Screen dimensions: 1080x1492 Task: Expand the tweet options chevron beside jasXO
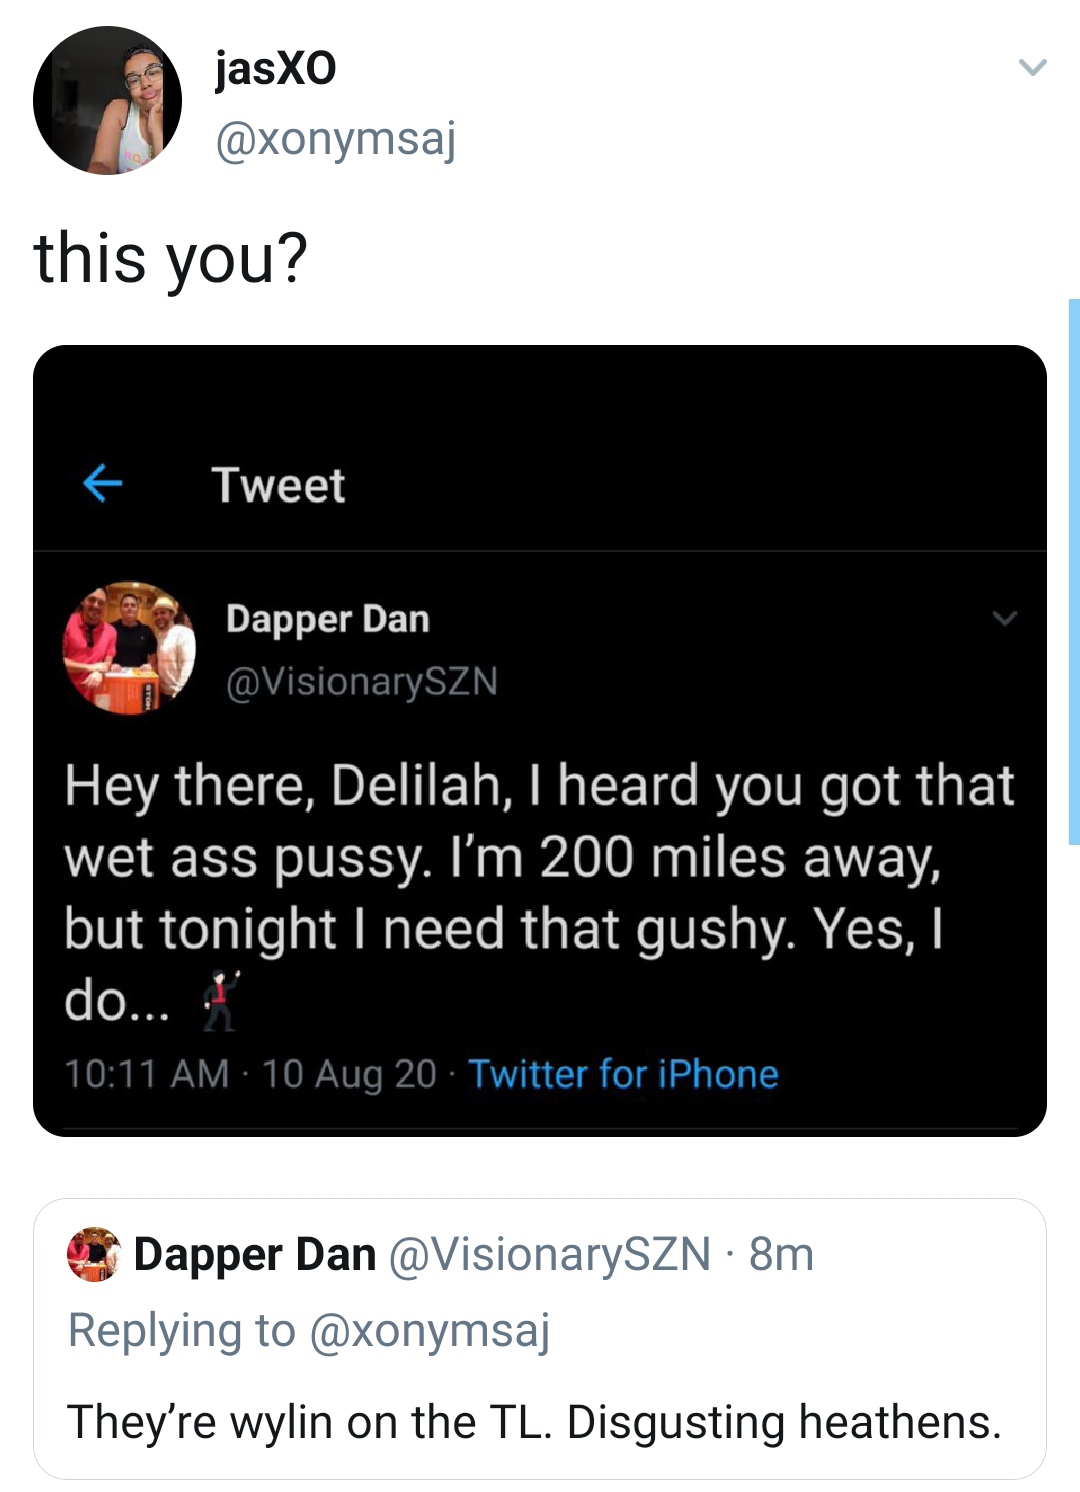[1032, 68]
